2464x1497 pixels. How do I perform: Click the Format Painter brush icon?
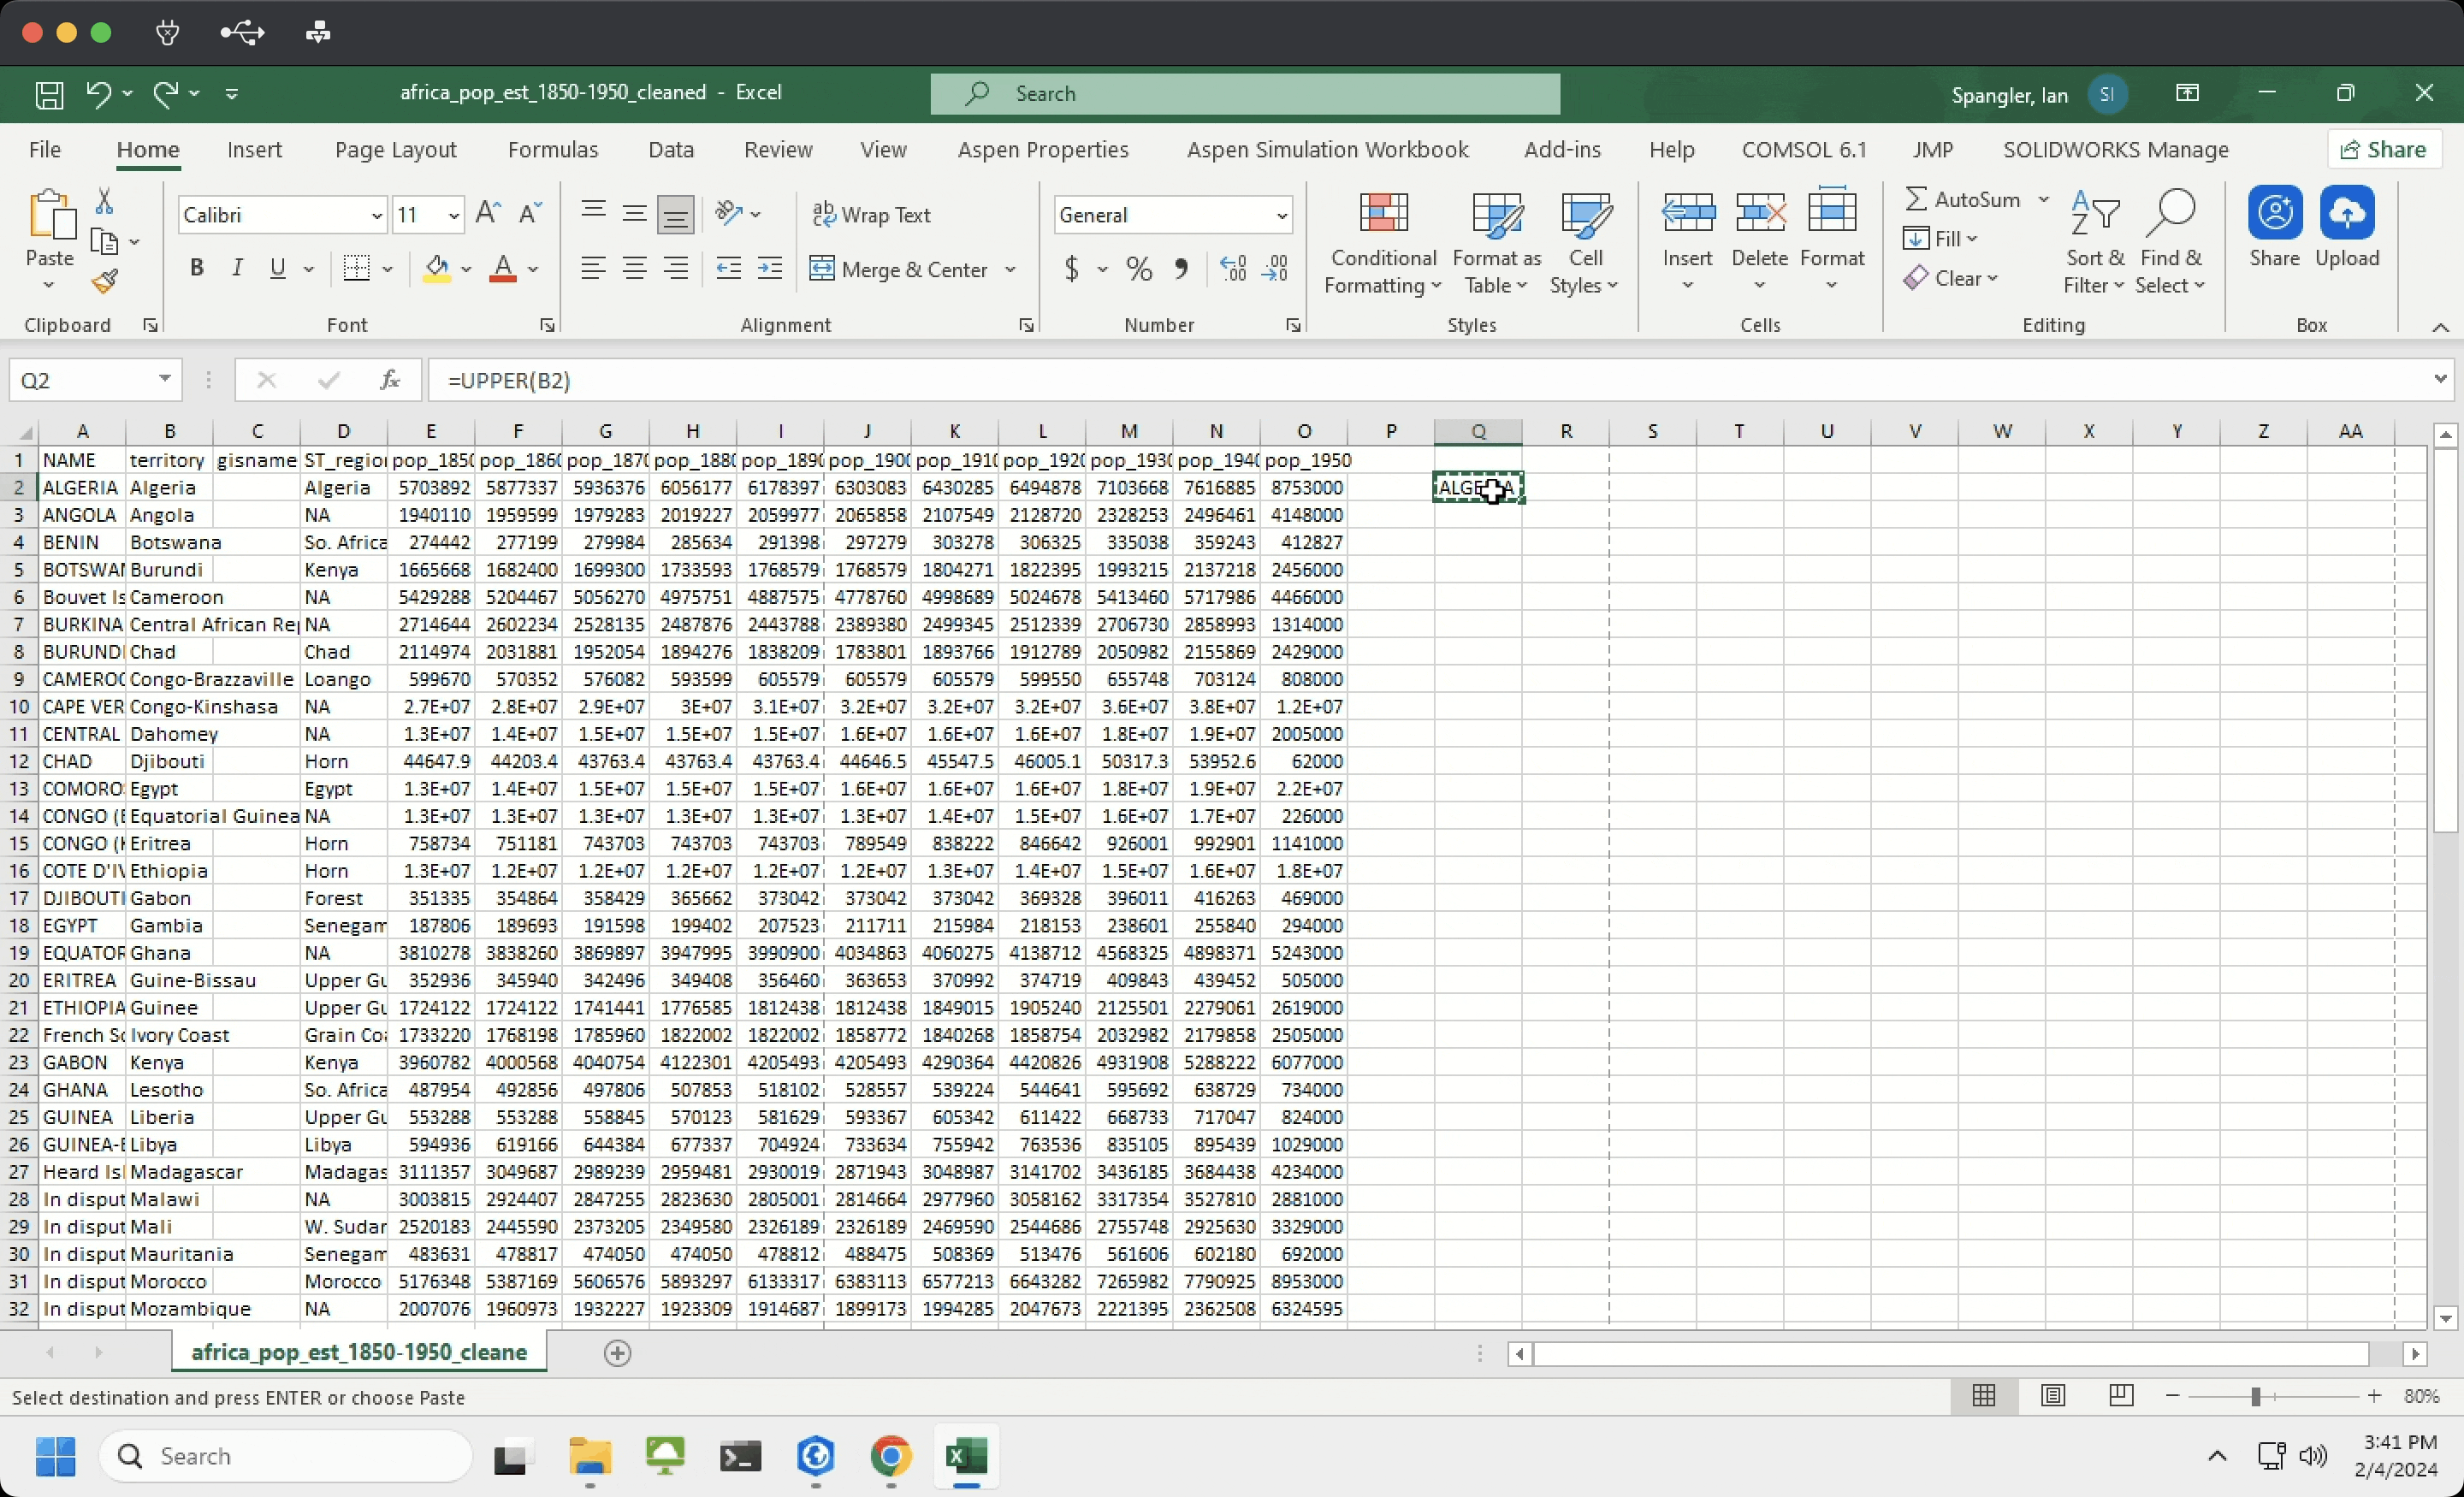click(105, 282)
